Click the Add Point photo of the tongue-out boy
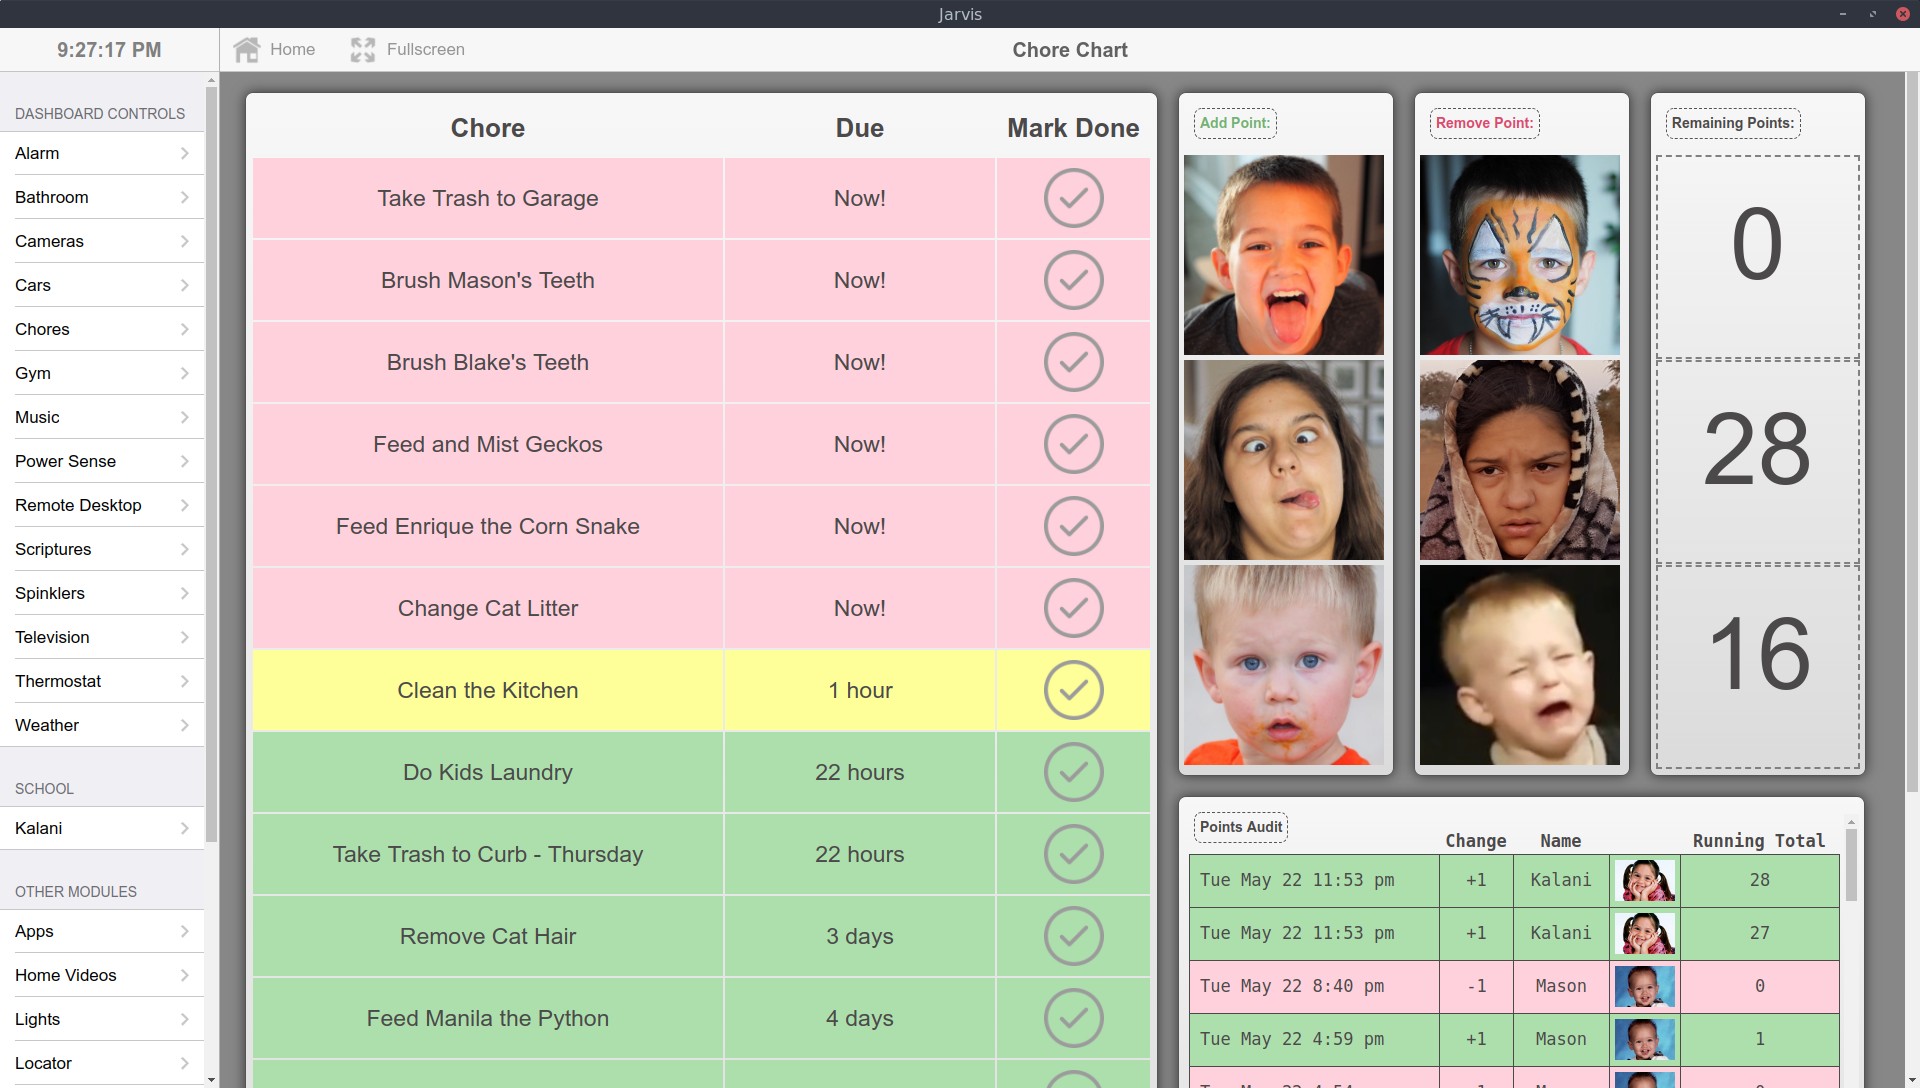This screenshot has height=1088, width=1920. click(1284, 255)
